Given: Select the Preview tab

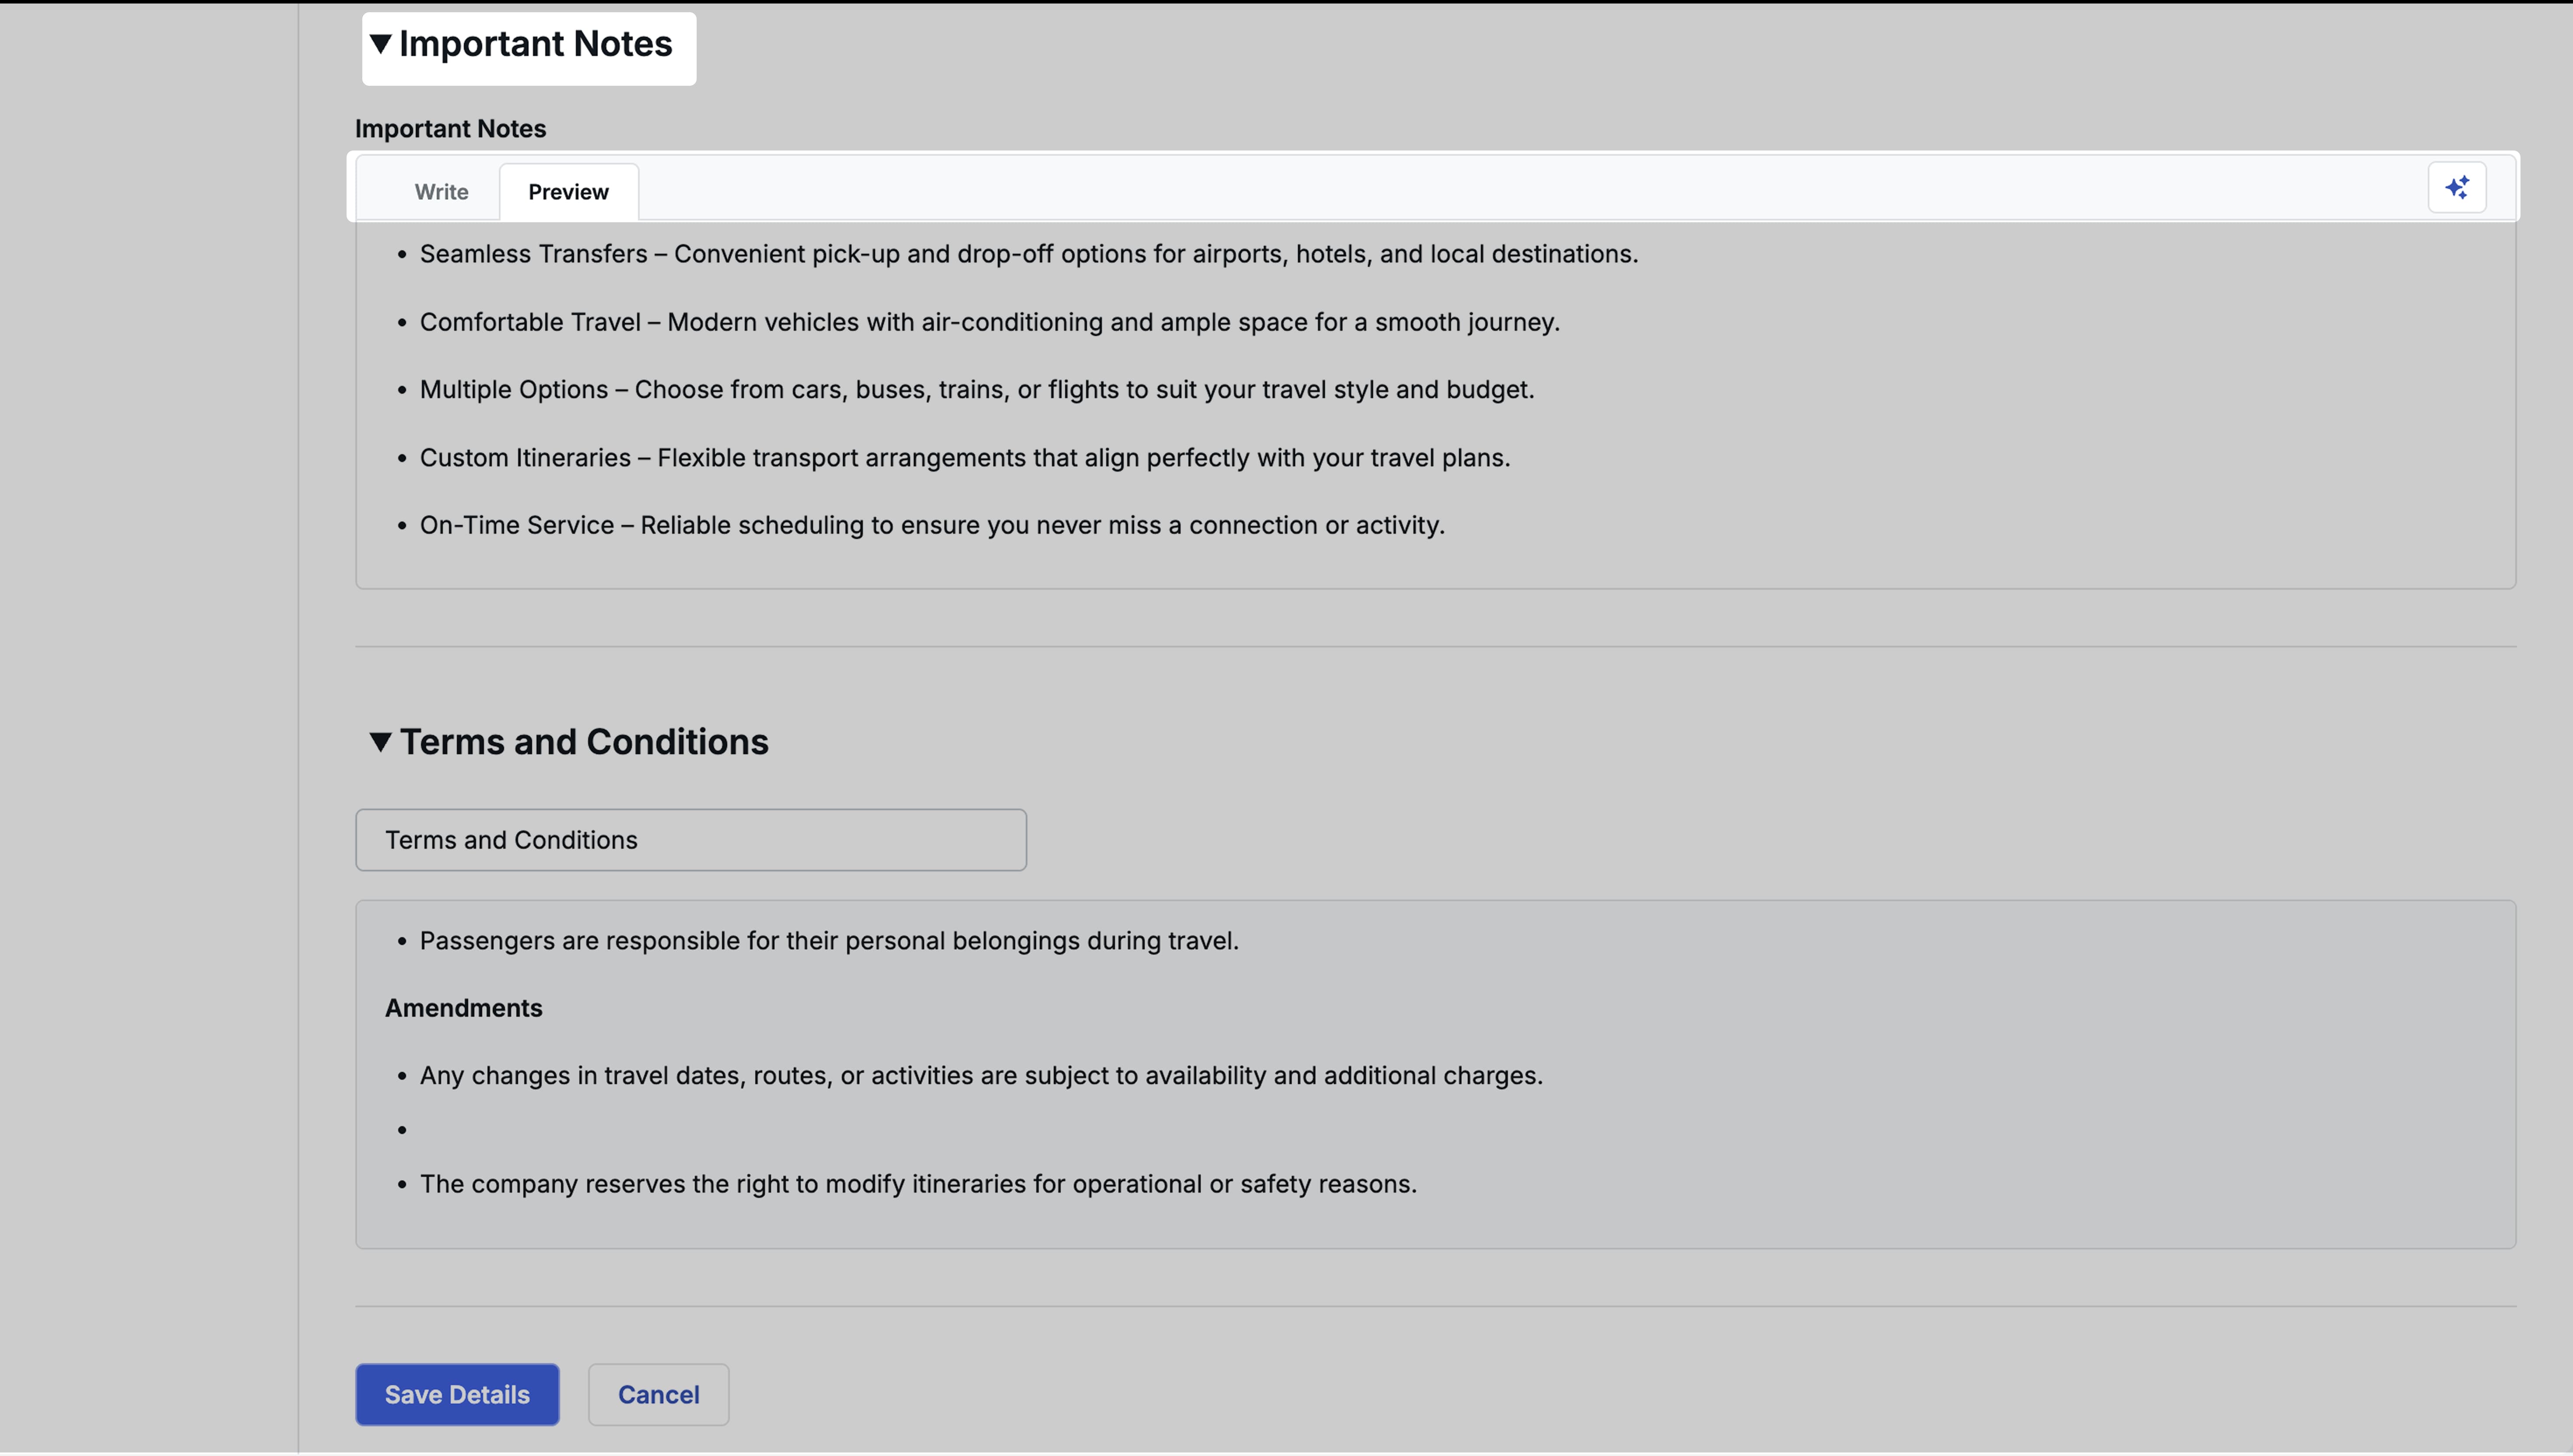Looking at the screenshot, I should (568, 191).
